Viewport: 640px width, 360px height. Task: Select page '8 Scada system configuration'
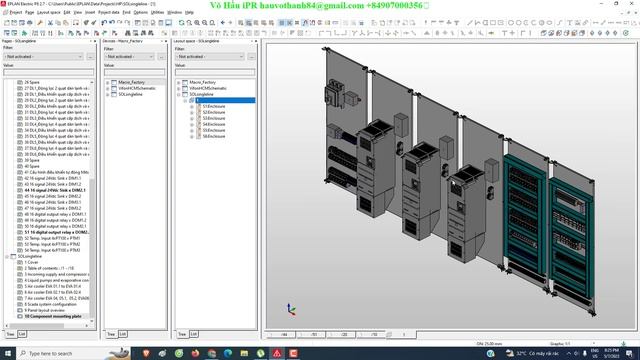click(x=50, y=304)
